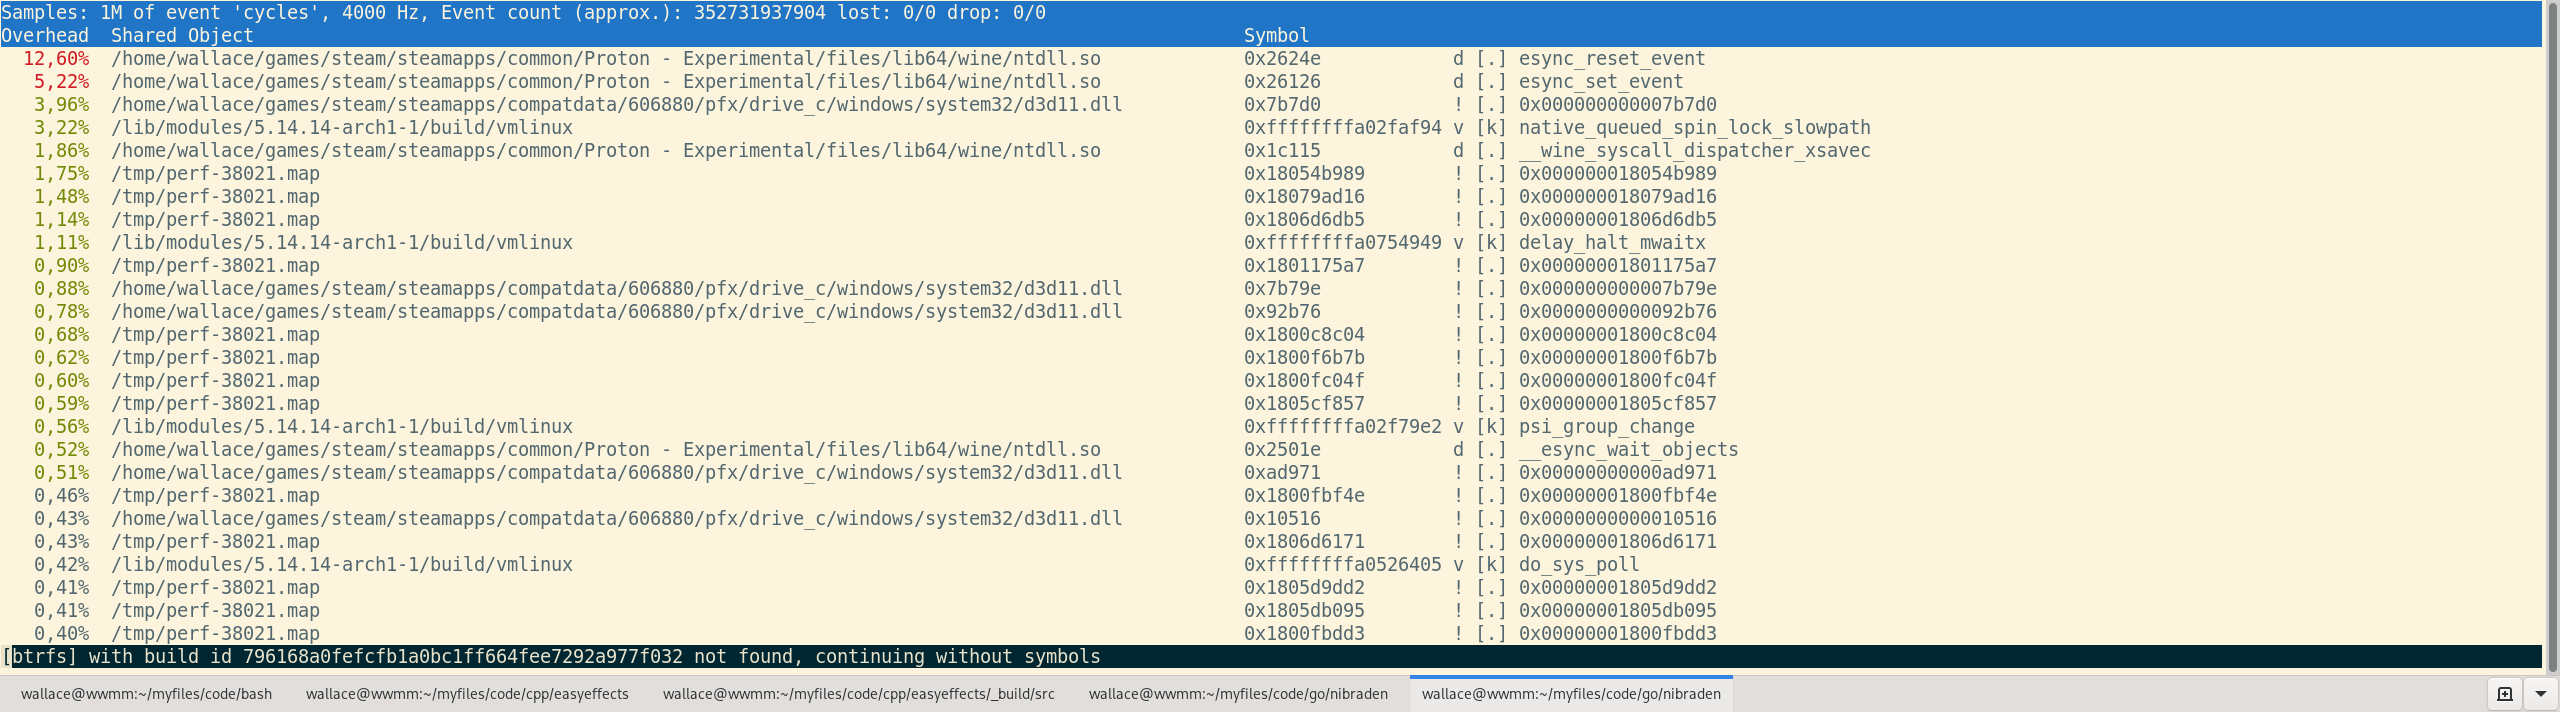2560x712 pixels.
Task: Select the native_queued_spin_lock_slowpath symbol
Action: (x=1695, y=128)
